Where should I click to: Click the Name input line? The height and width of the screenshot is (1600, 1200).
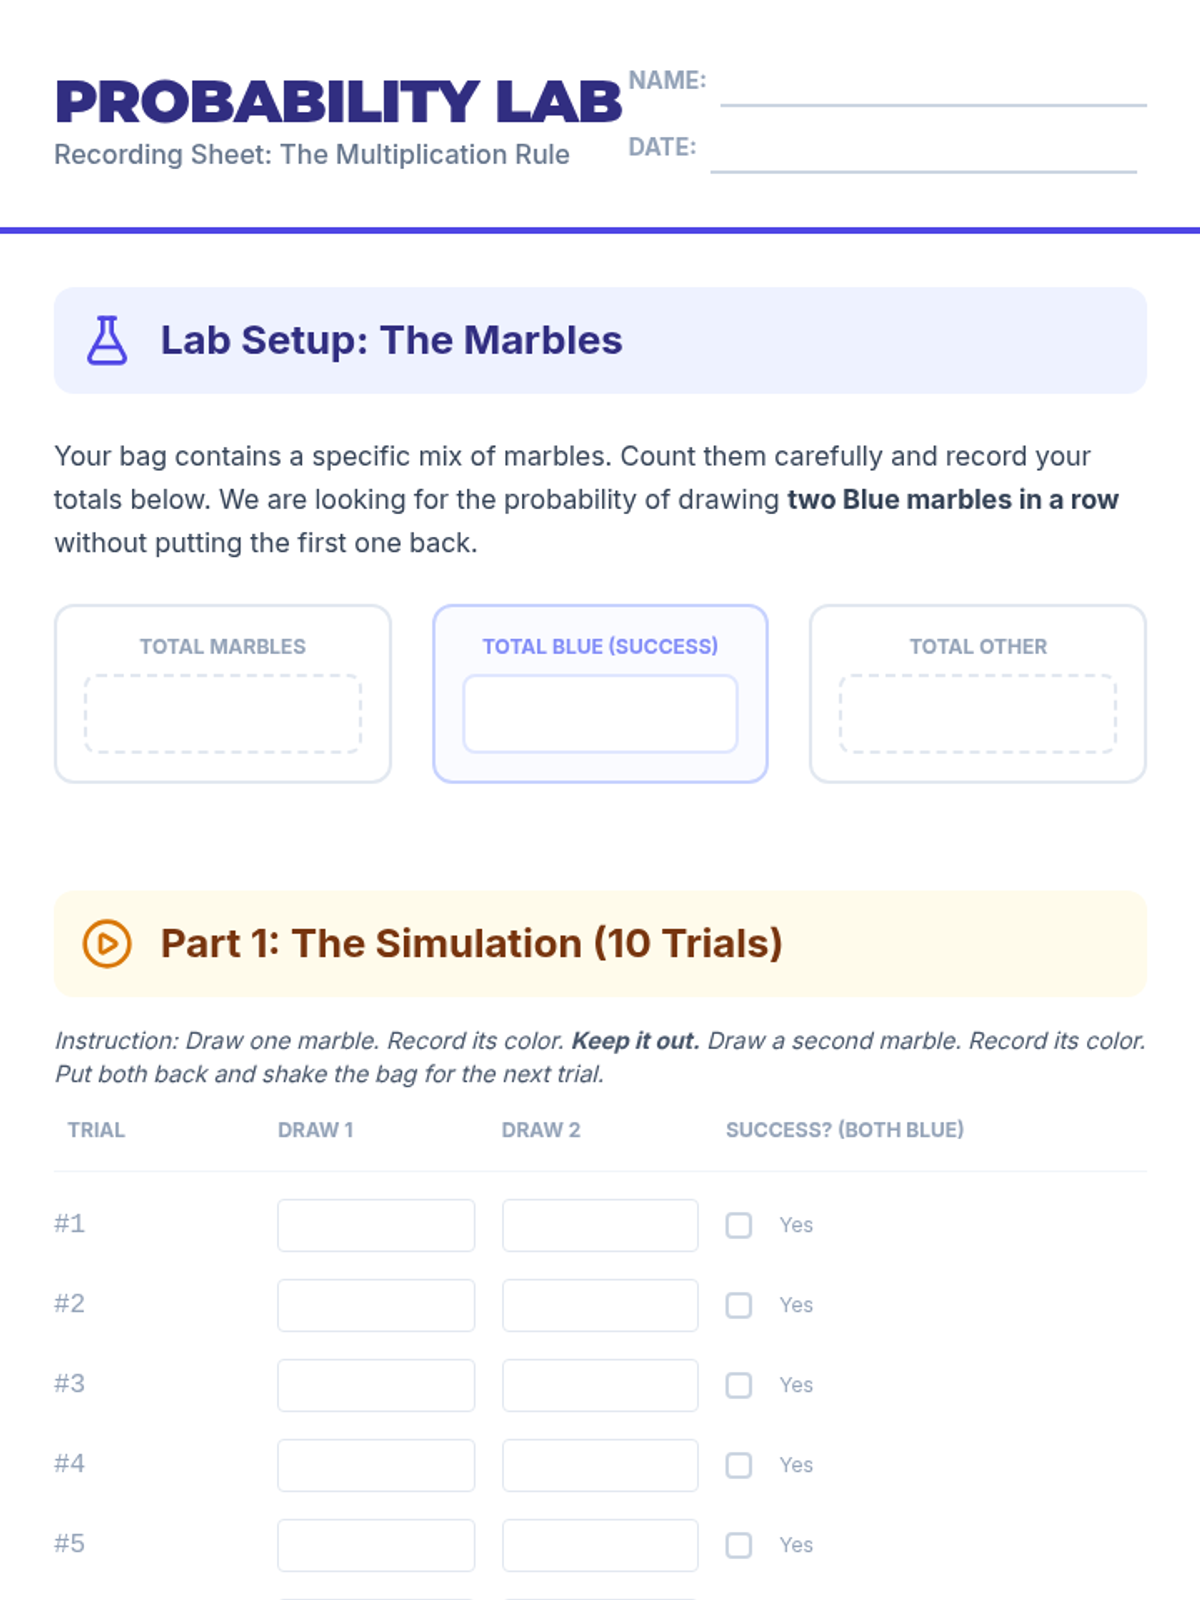point(933,88)
